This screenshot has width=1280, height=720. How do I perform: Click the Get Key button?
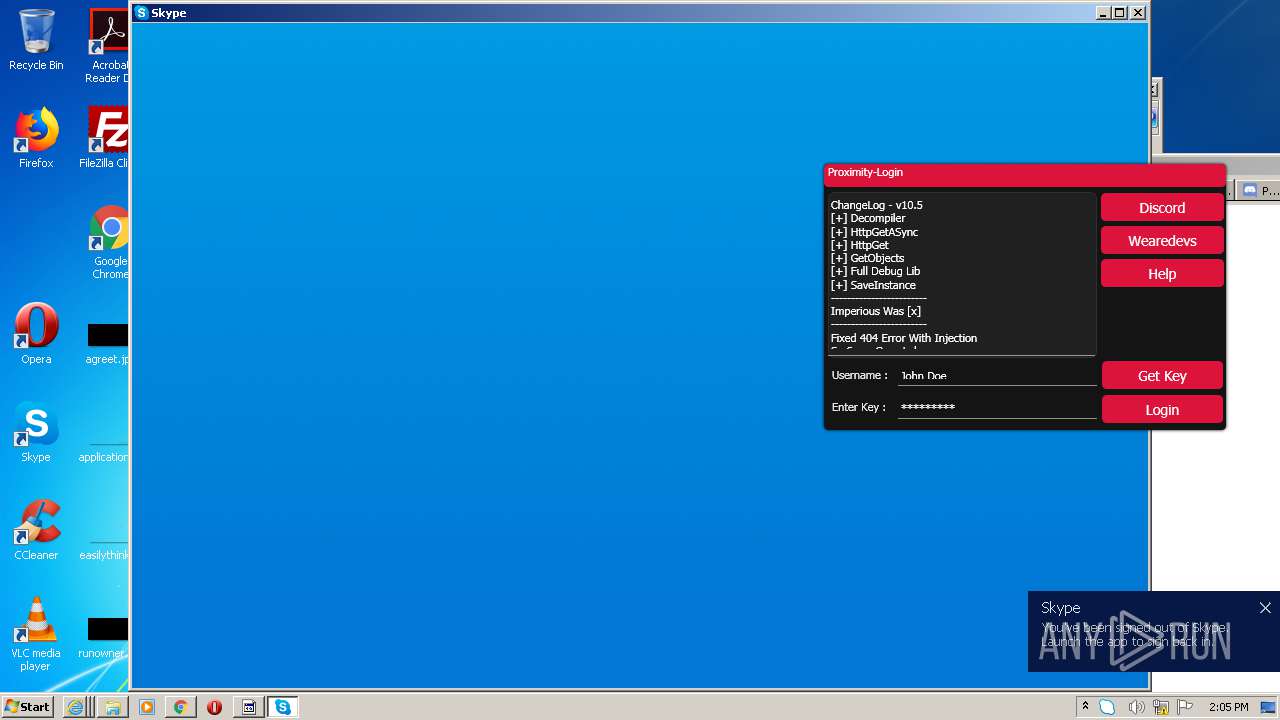1162,376
